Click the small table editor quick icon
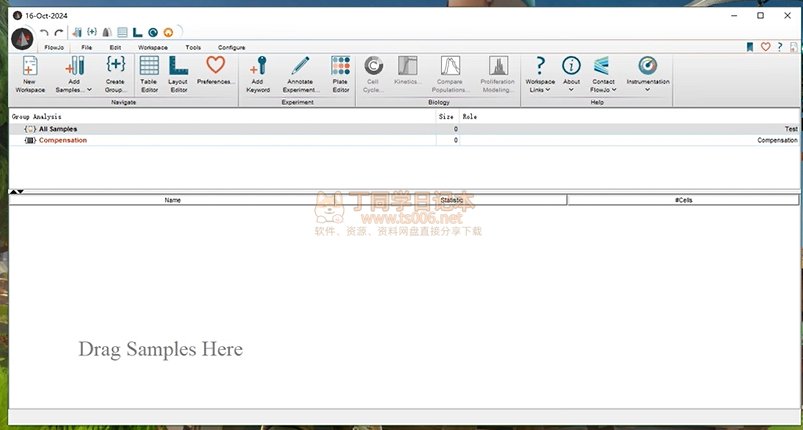This screenshot has height=430, width=803. pos(122,32)
